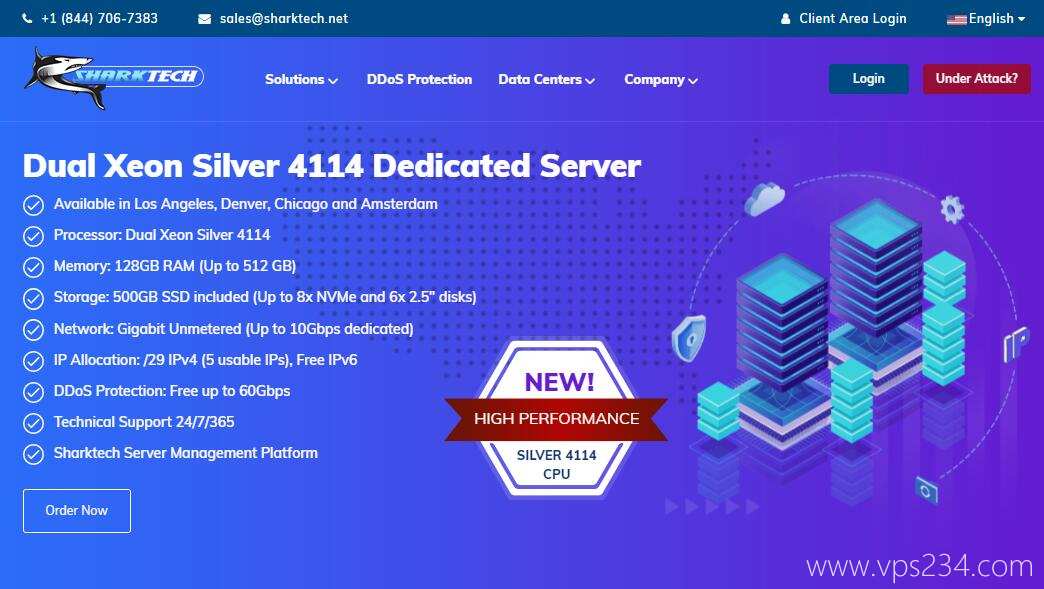This screenshot has width=1044, height=589.
Task: Click the shield icon in the illustration
Action: click(x=688, y=338)
